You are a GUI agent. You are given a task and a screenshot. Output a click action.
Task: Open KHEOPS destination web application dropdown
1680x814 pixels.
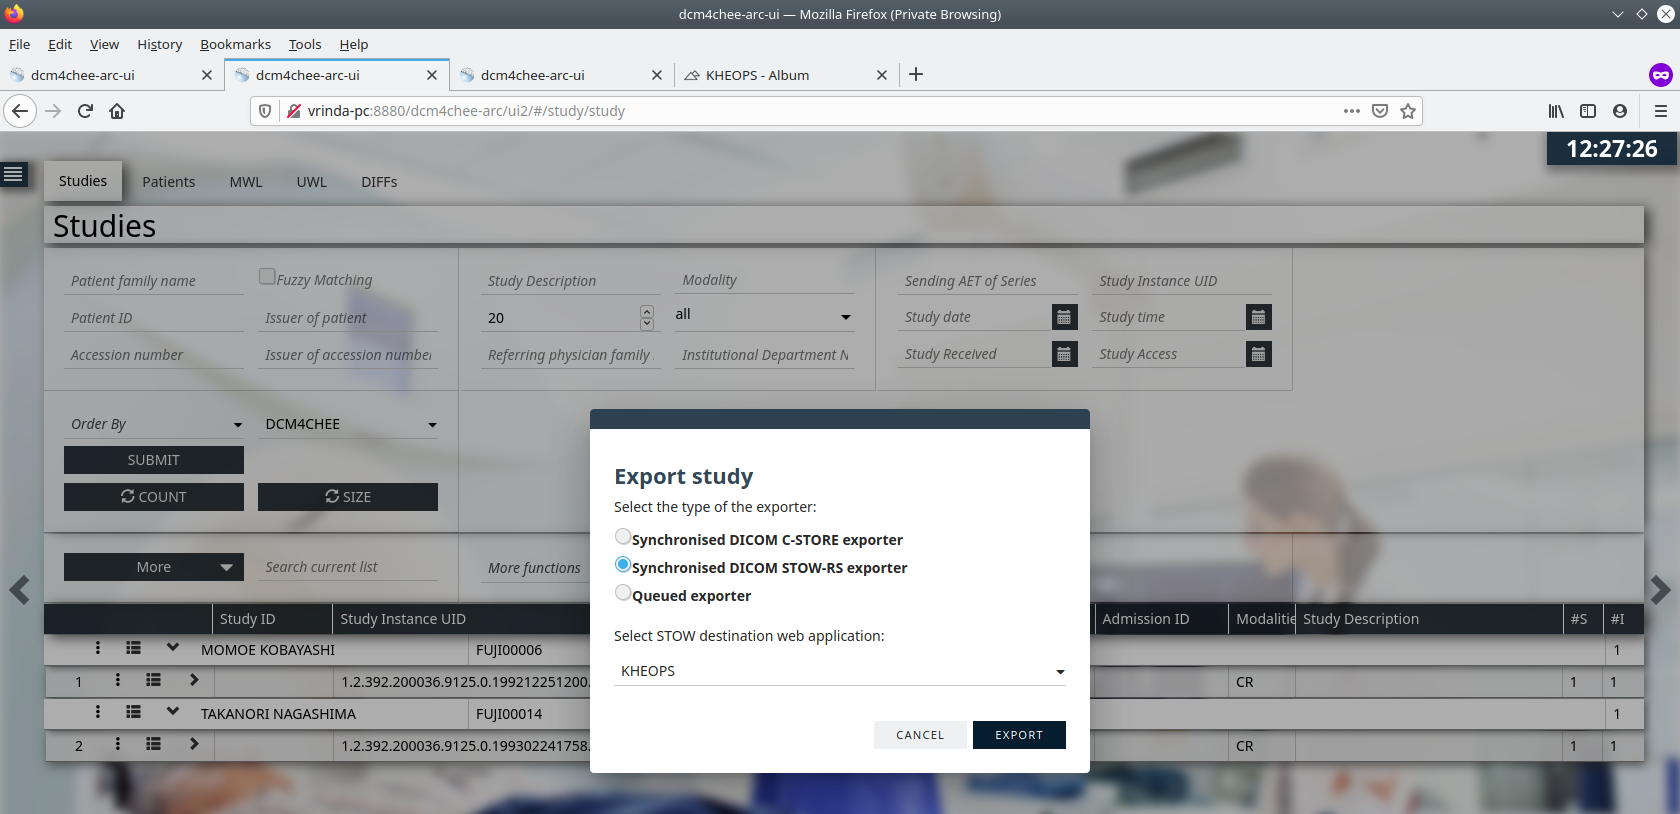click(x=840, y=671)
